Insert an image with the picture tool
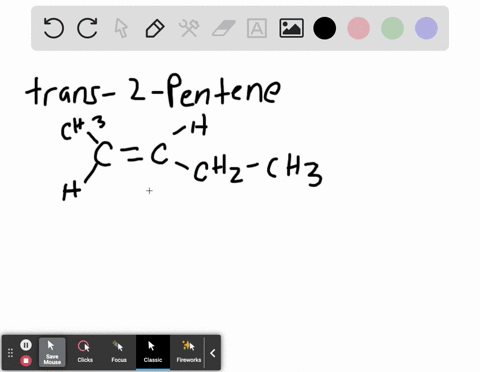The width and height of the screenshot is (480, 372). [291, 28]
